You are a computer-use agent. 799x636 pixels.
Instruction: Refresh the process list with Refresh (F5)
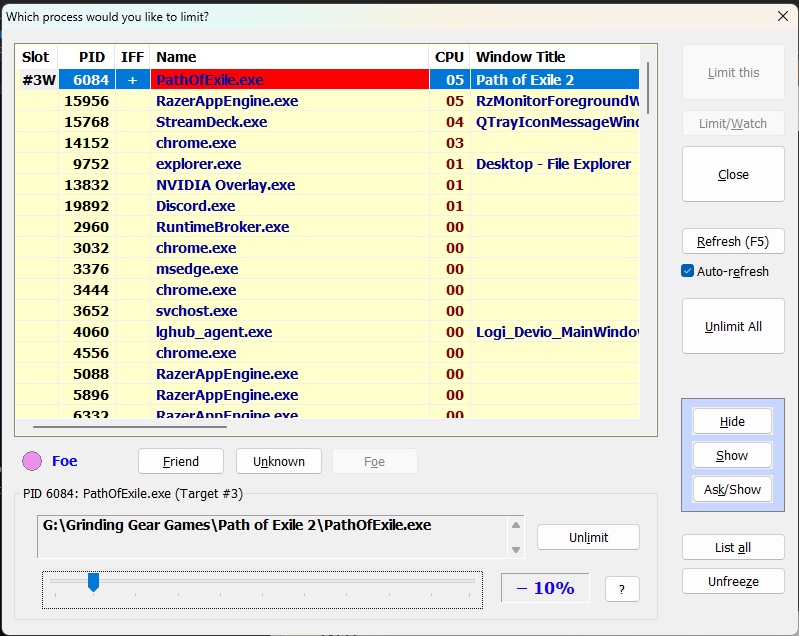[733, 241]
